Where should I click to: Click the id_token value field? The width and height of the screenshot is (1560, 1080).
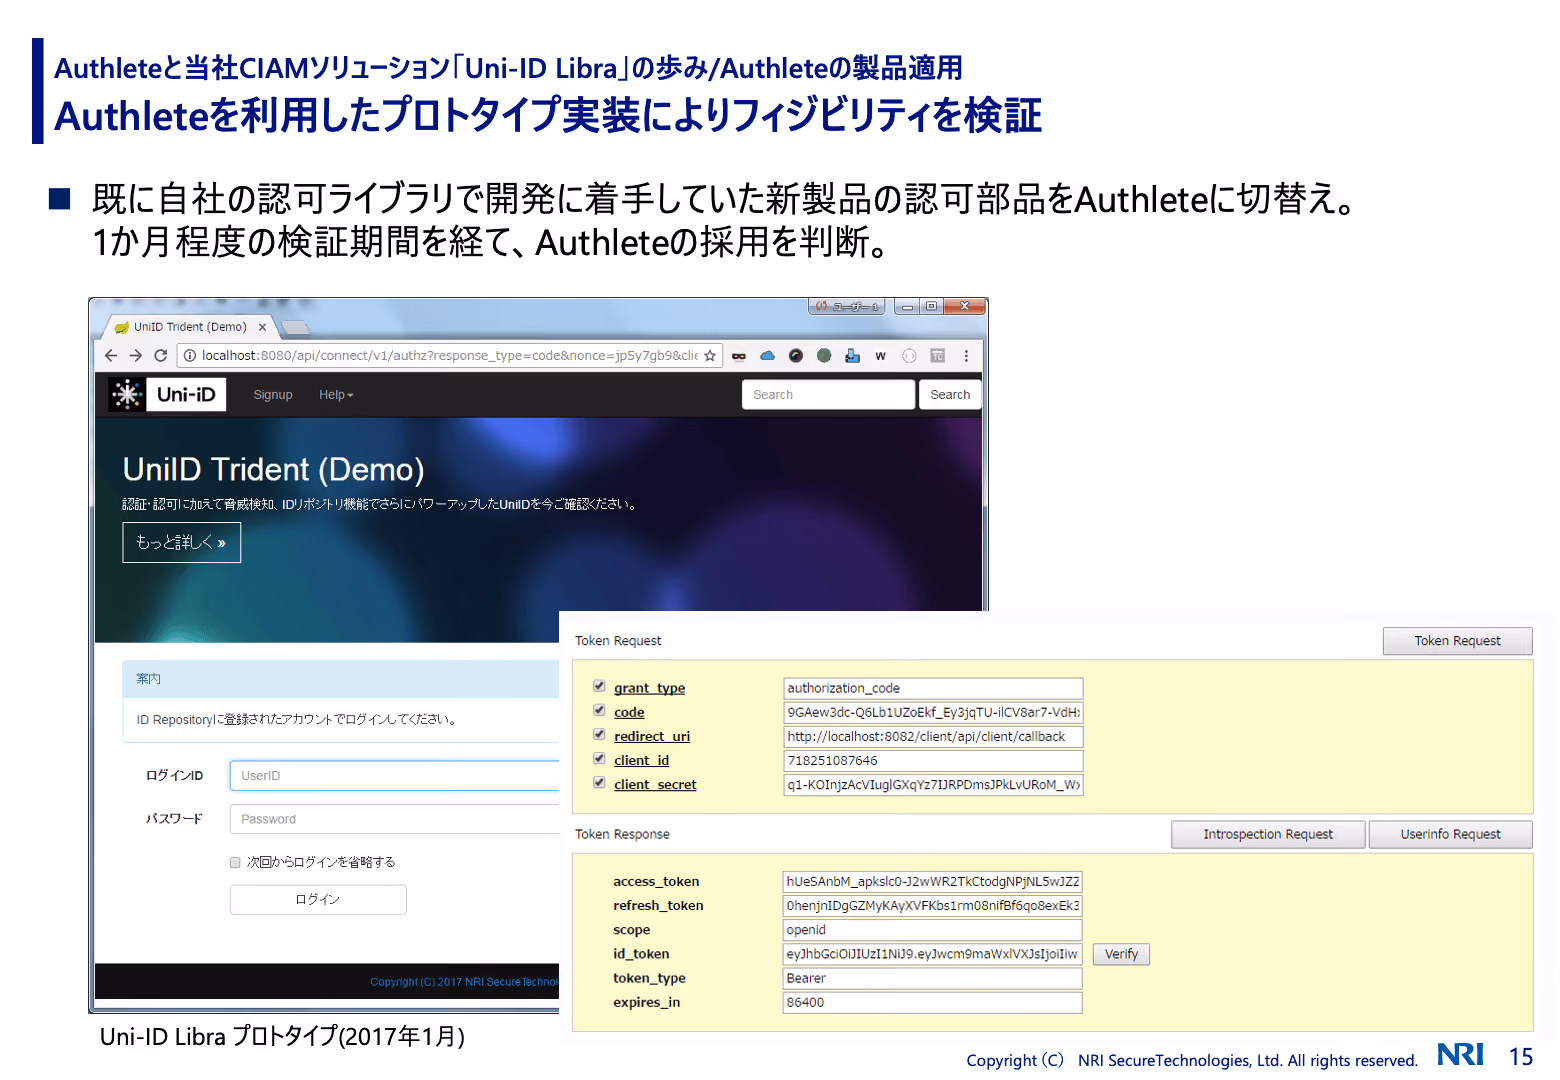[932, 954]
